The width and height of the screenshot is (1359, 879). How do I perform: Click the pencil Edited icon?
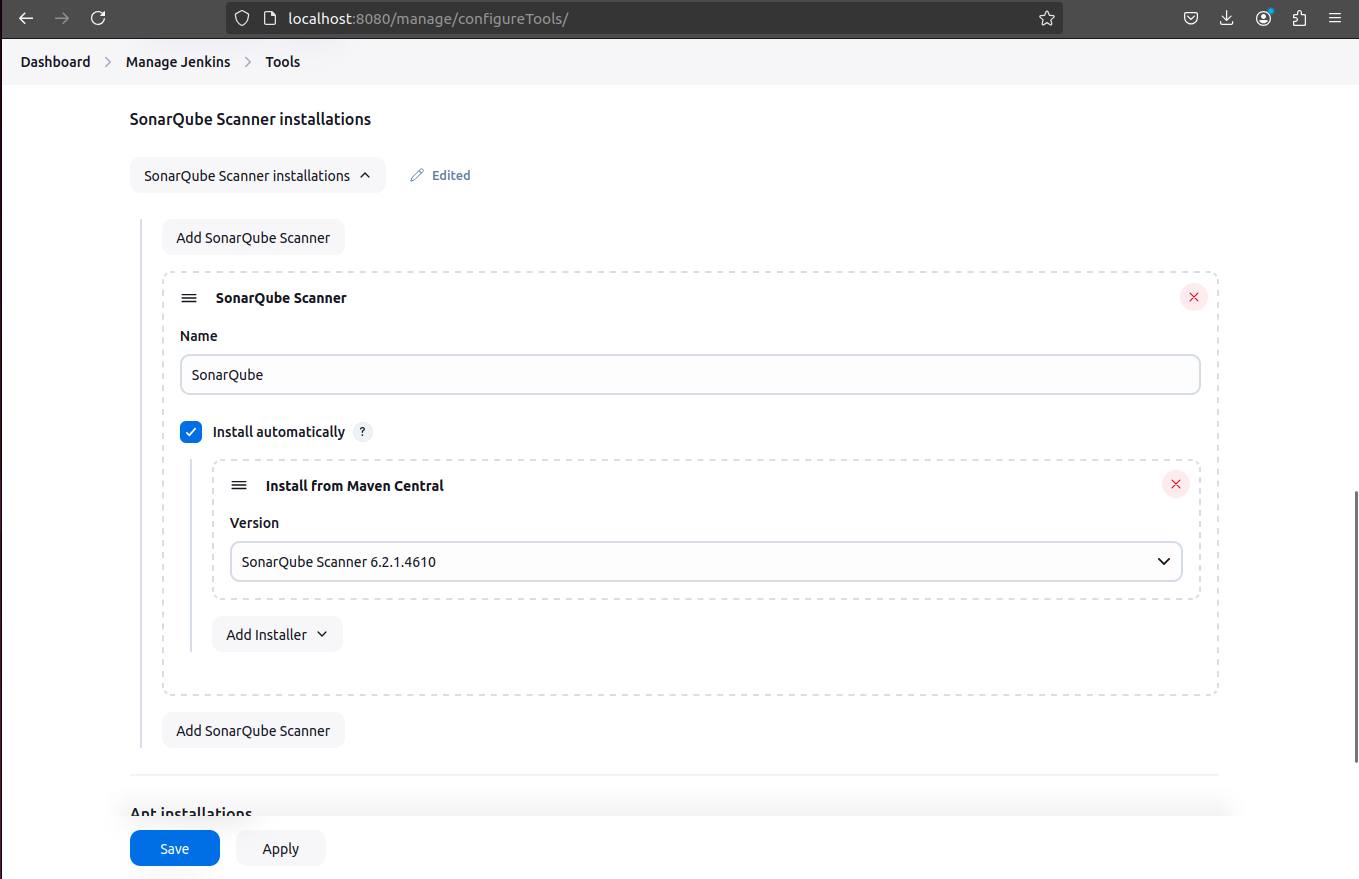(417, 175)
